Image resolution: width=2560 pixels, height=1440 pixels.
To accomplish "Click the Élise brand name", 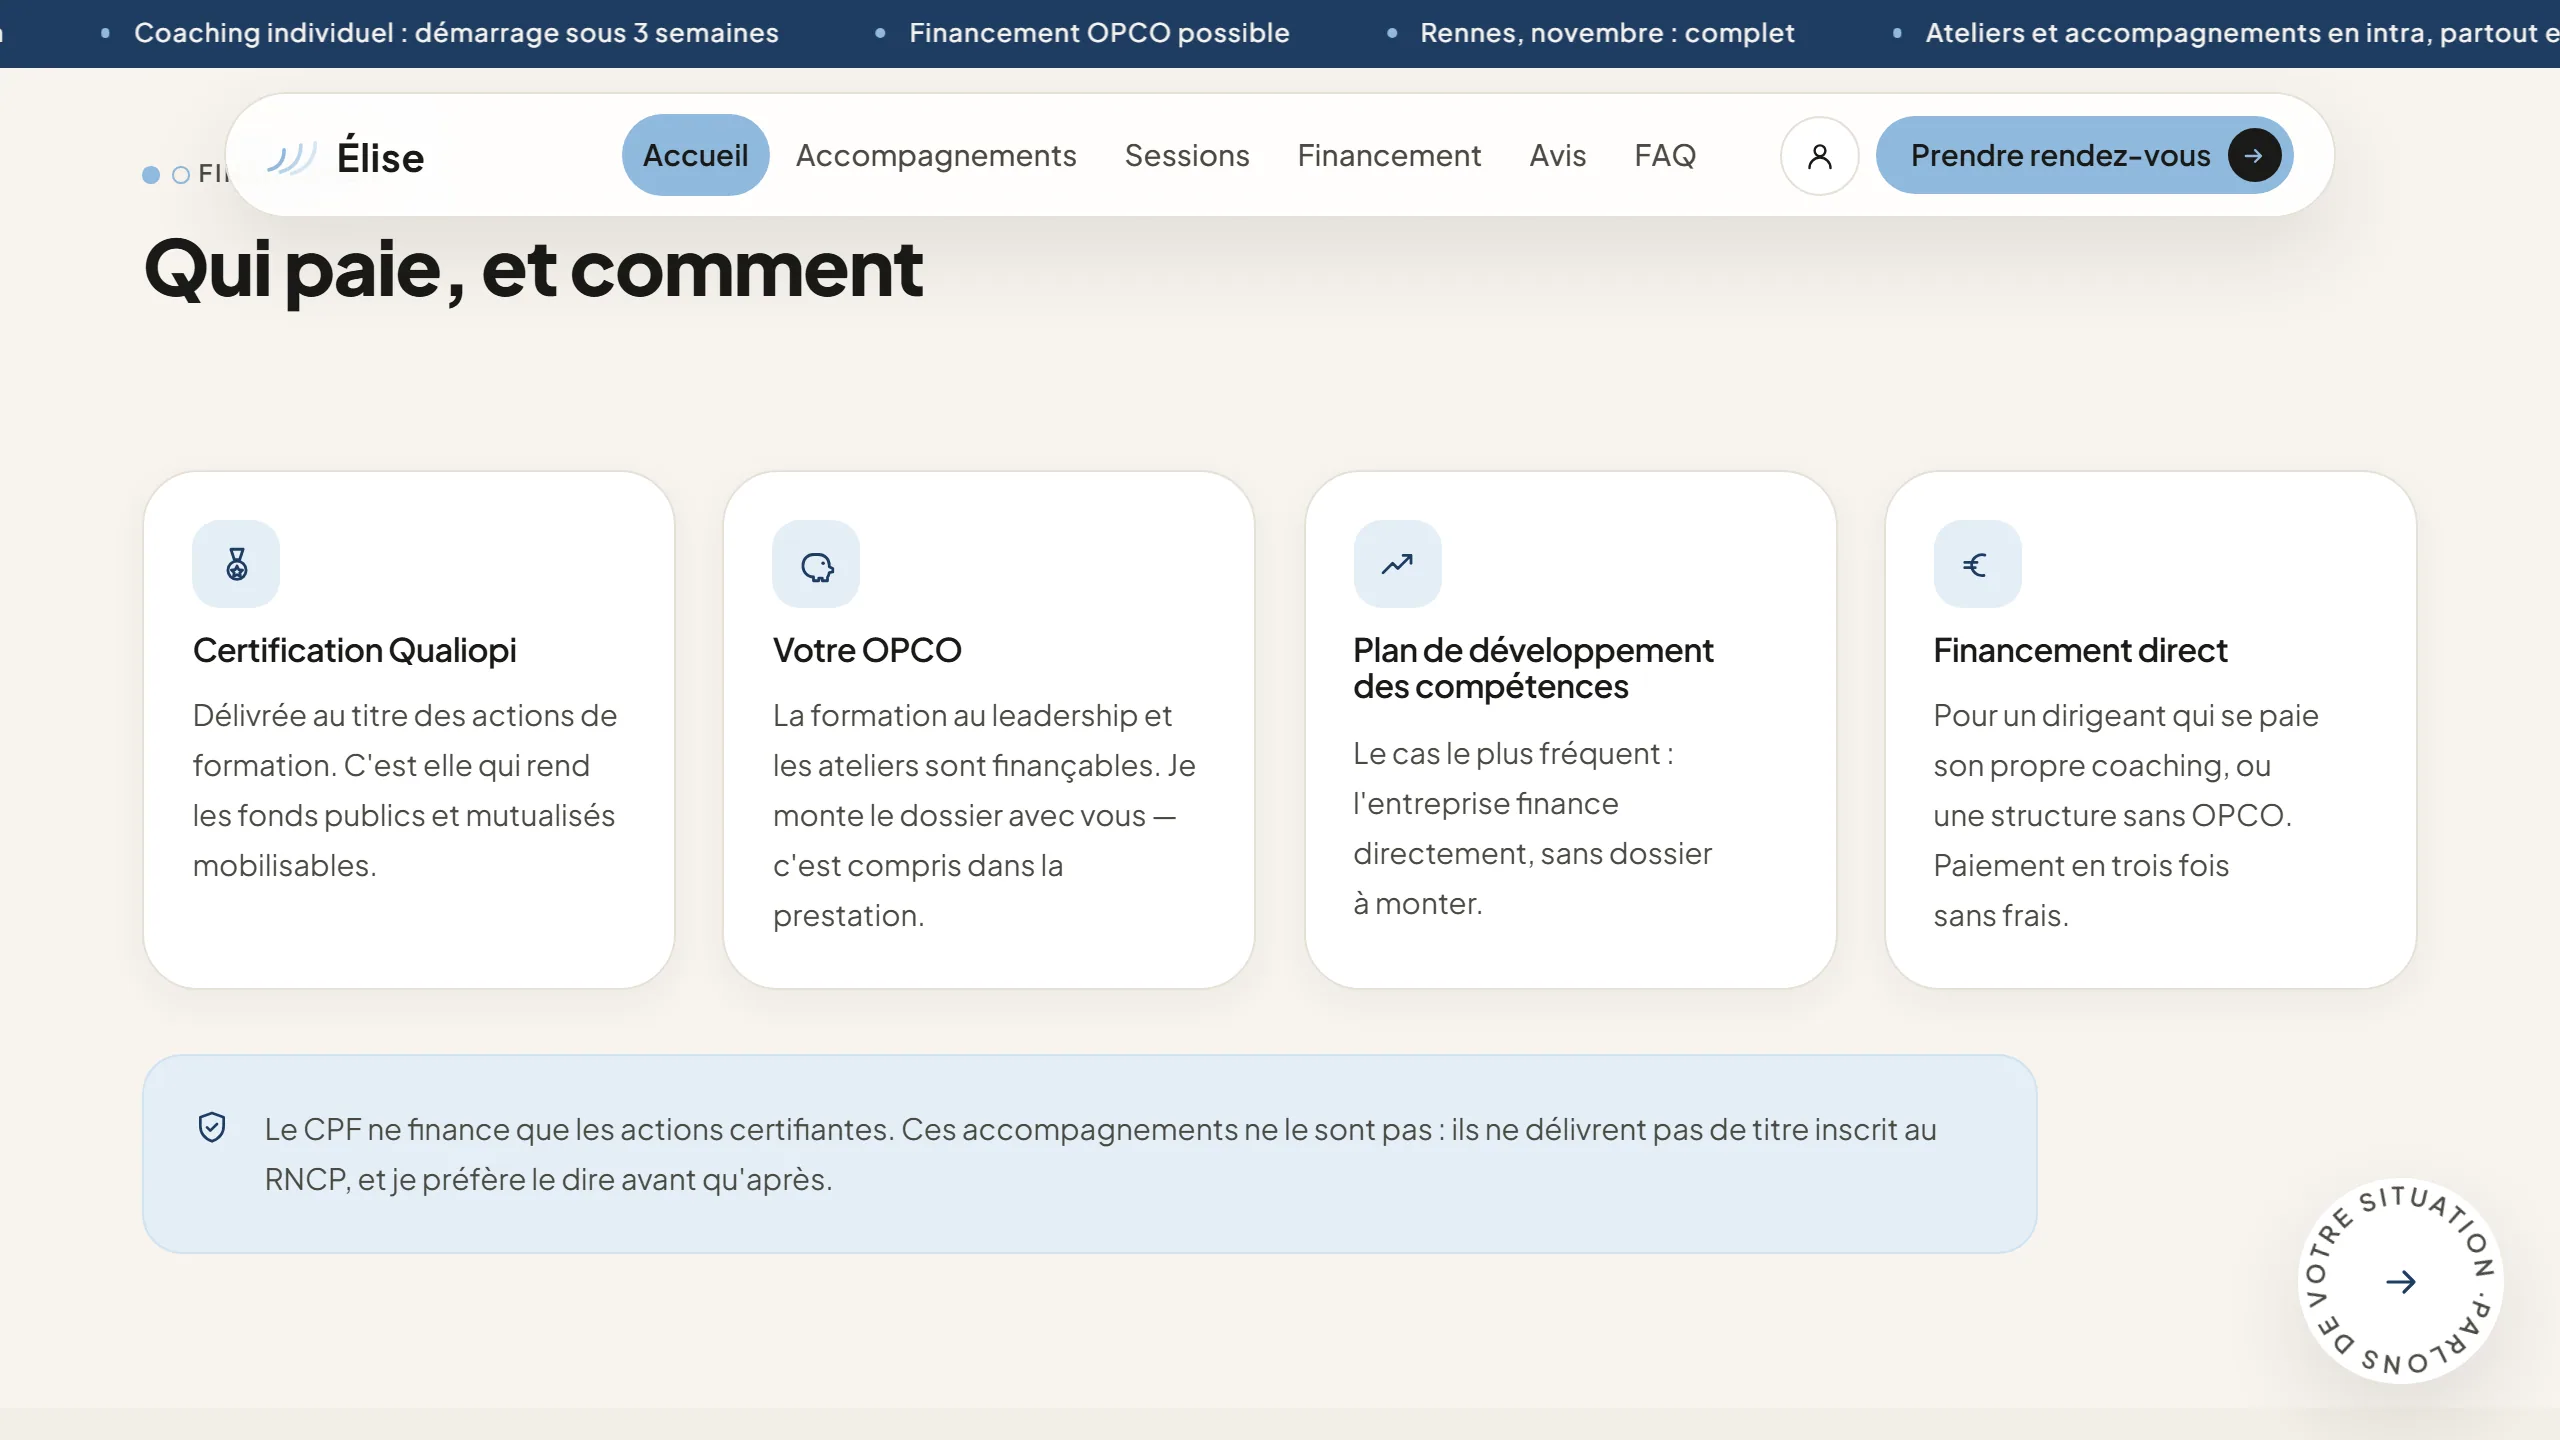I will pyautogui.click(x=380, y=158).
